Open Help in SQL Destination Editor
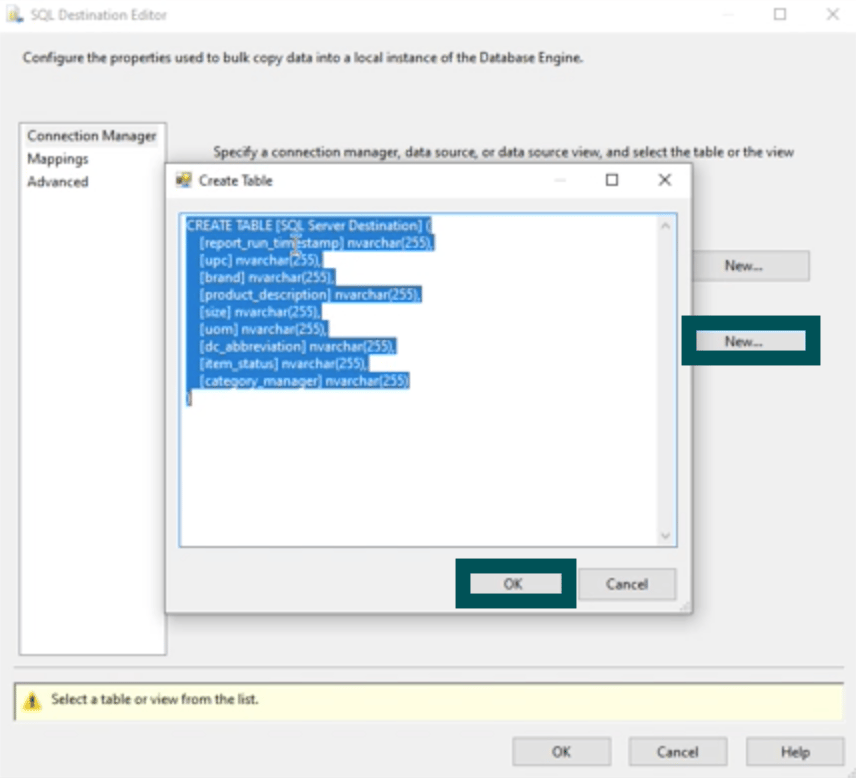Image resolution: width=856 pixels, height=778 pixels. click(795, 752)
